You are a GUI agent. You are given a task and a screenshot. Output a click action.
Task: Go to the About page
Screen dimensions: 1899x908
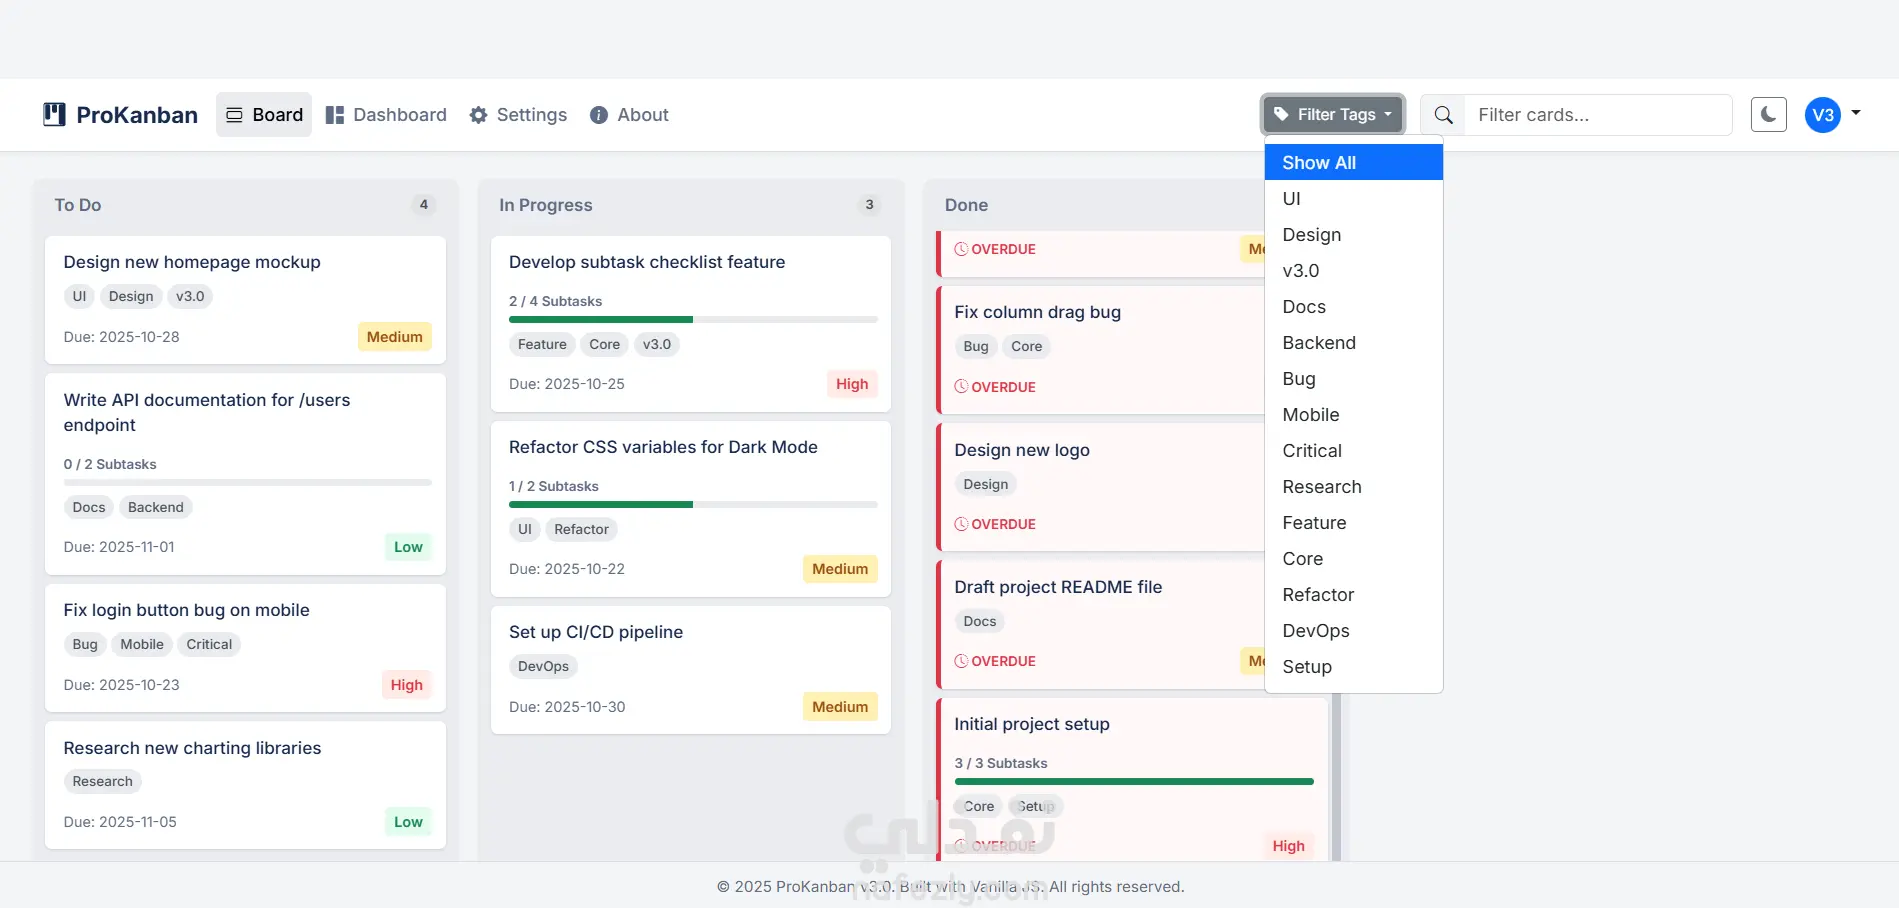pos(642,115)
